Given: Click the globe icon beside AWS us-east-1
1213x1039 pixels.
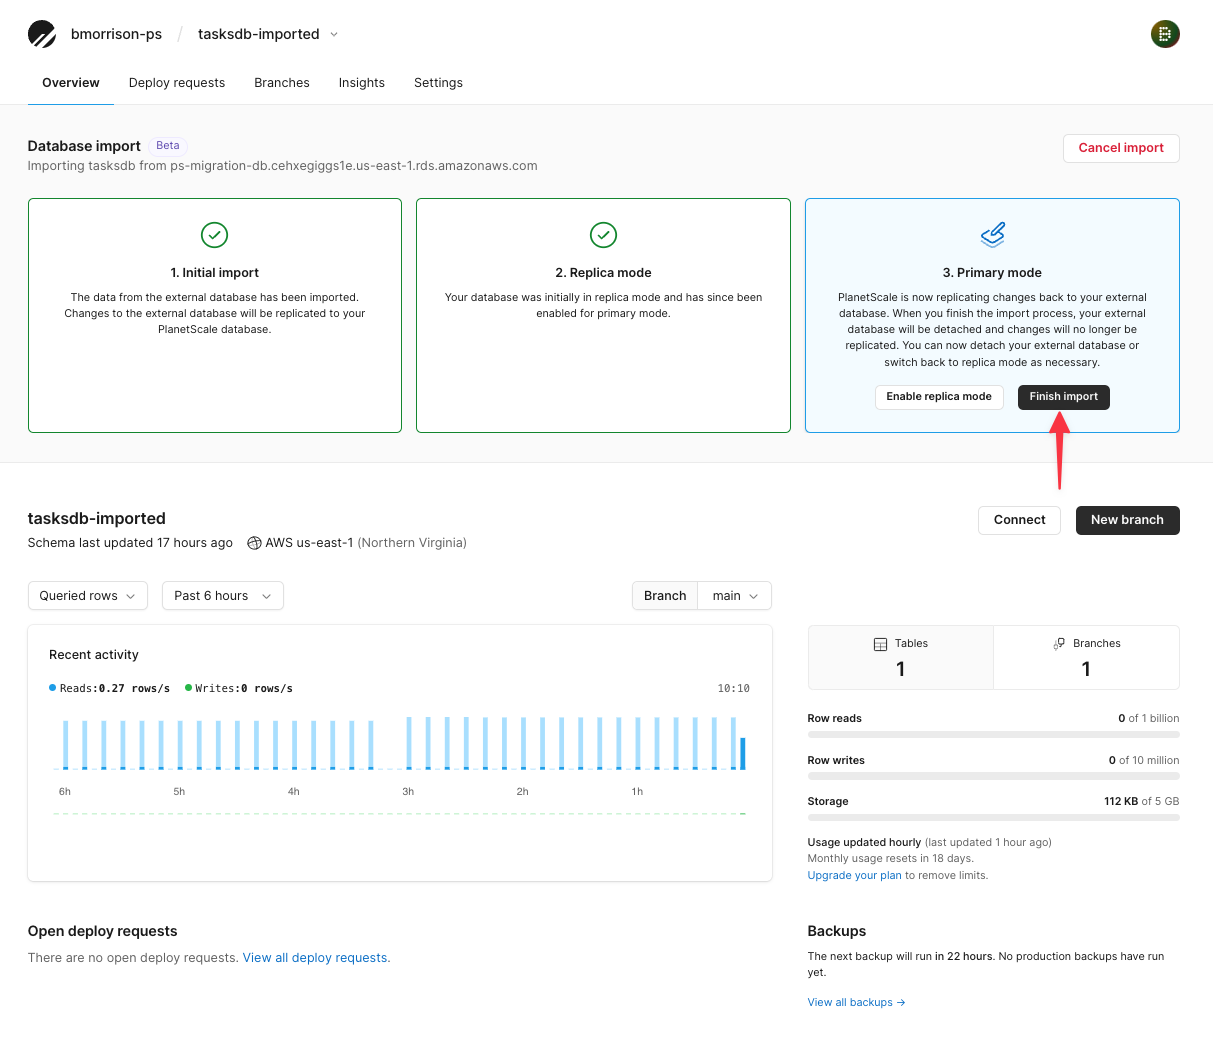Looking at the screenshot, I should click(254, 543).
